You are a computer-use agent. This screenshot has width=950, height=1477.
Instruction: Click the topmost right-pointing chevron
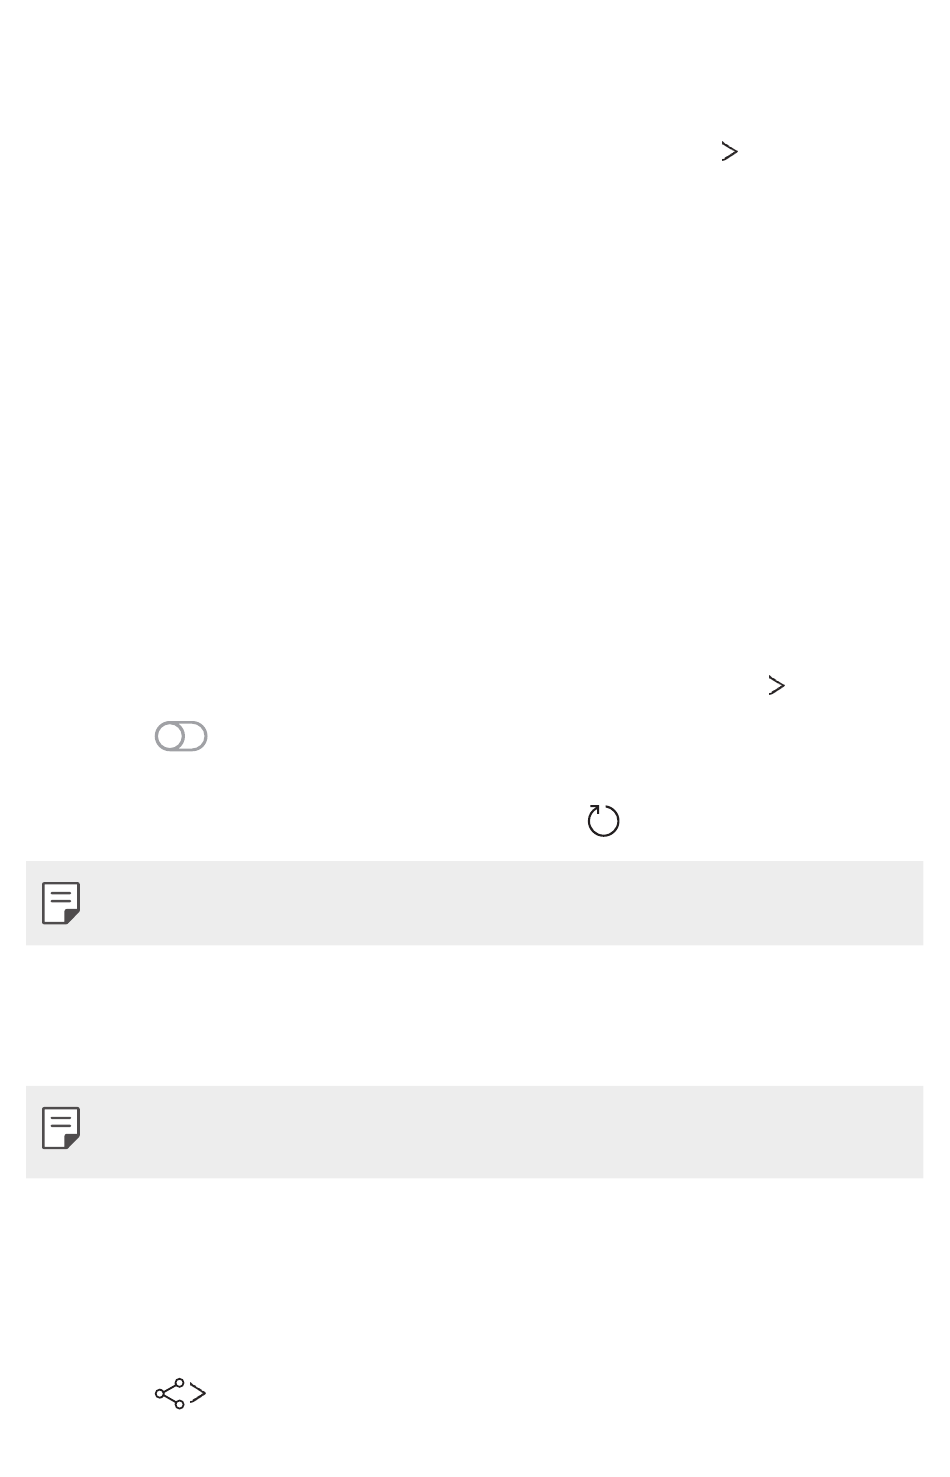[729, 152]
